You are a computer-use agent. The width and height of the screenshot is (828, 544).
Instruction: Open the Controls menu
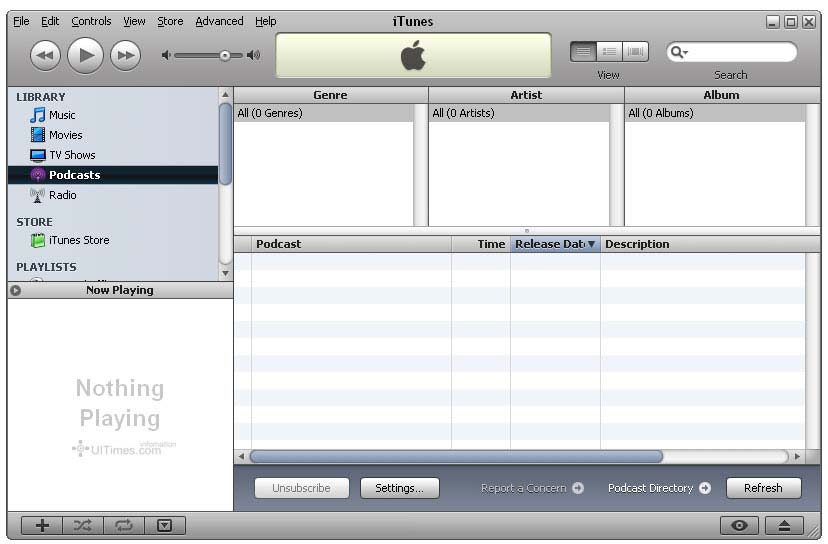point(91,21)
